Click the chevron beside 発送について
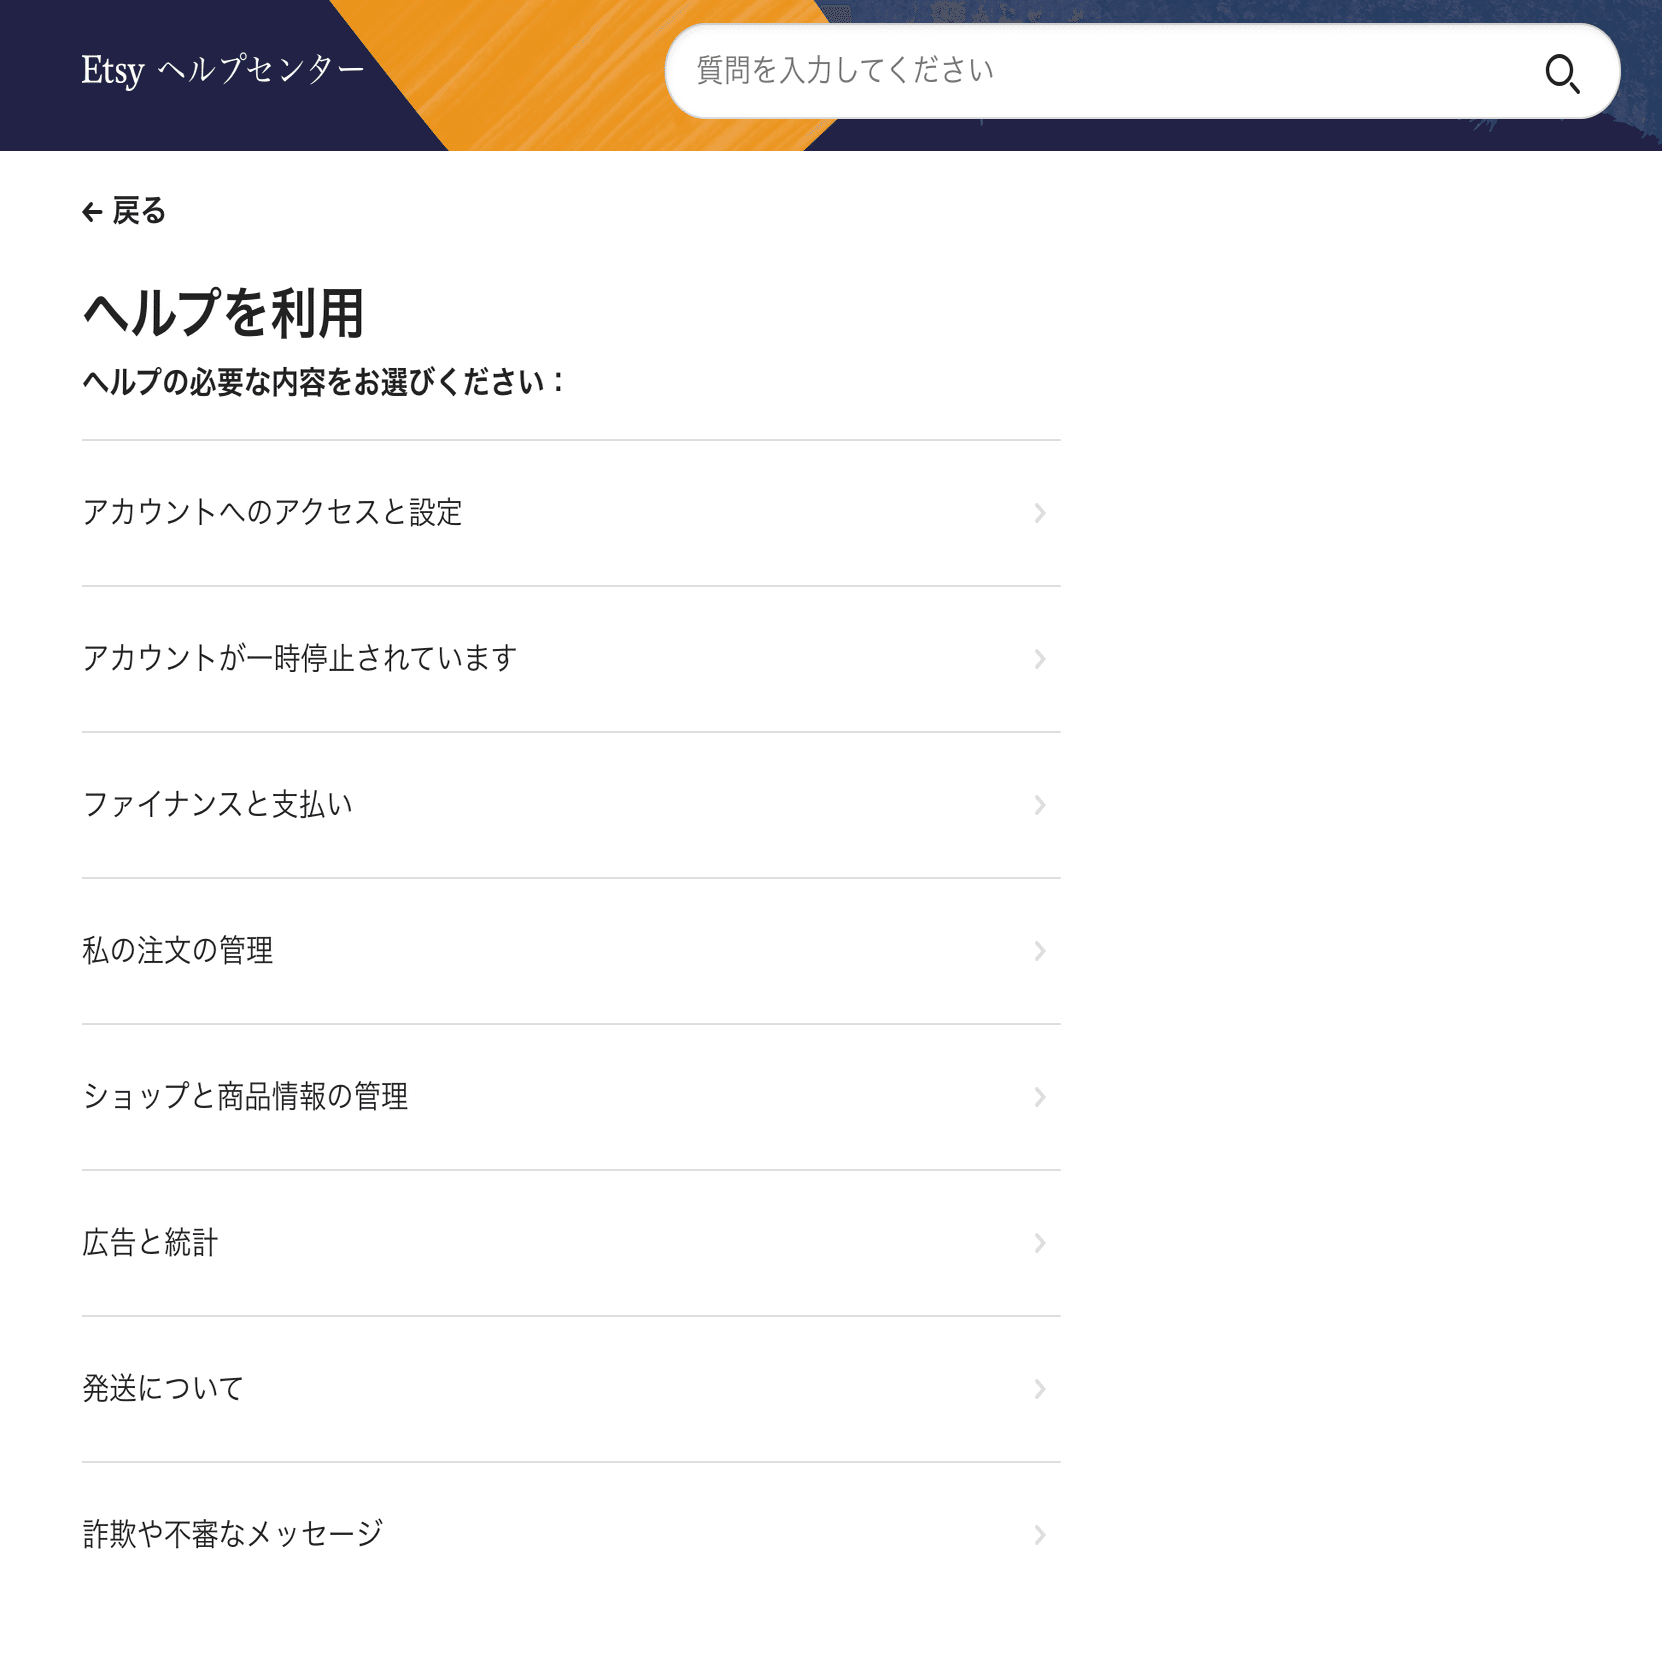This screenshot has width=1662, height=1662. 1040,1388
